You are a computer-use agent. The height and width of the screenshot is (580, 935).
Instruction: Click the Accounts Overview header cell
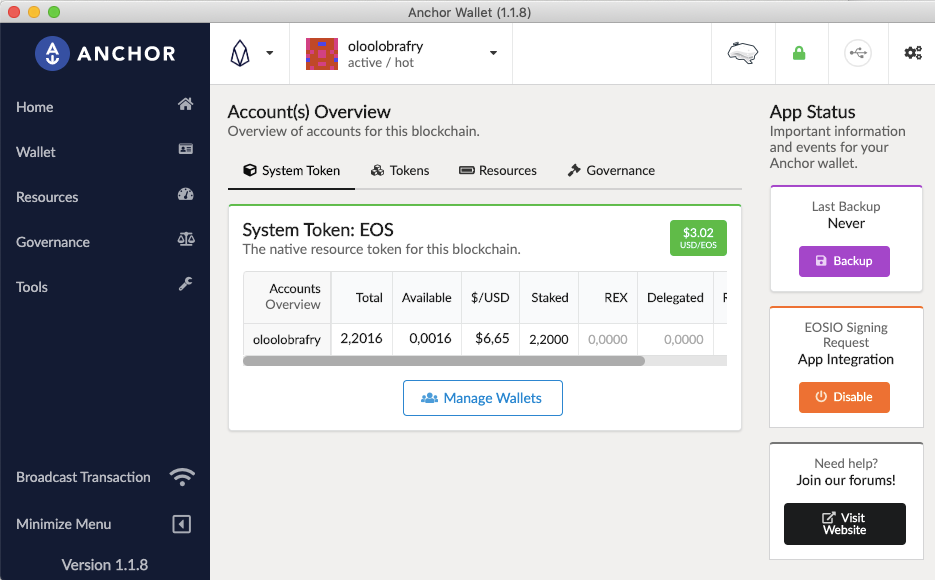pyautogui.click(x=287, y=297)
